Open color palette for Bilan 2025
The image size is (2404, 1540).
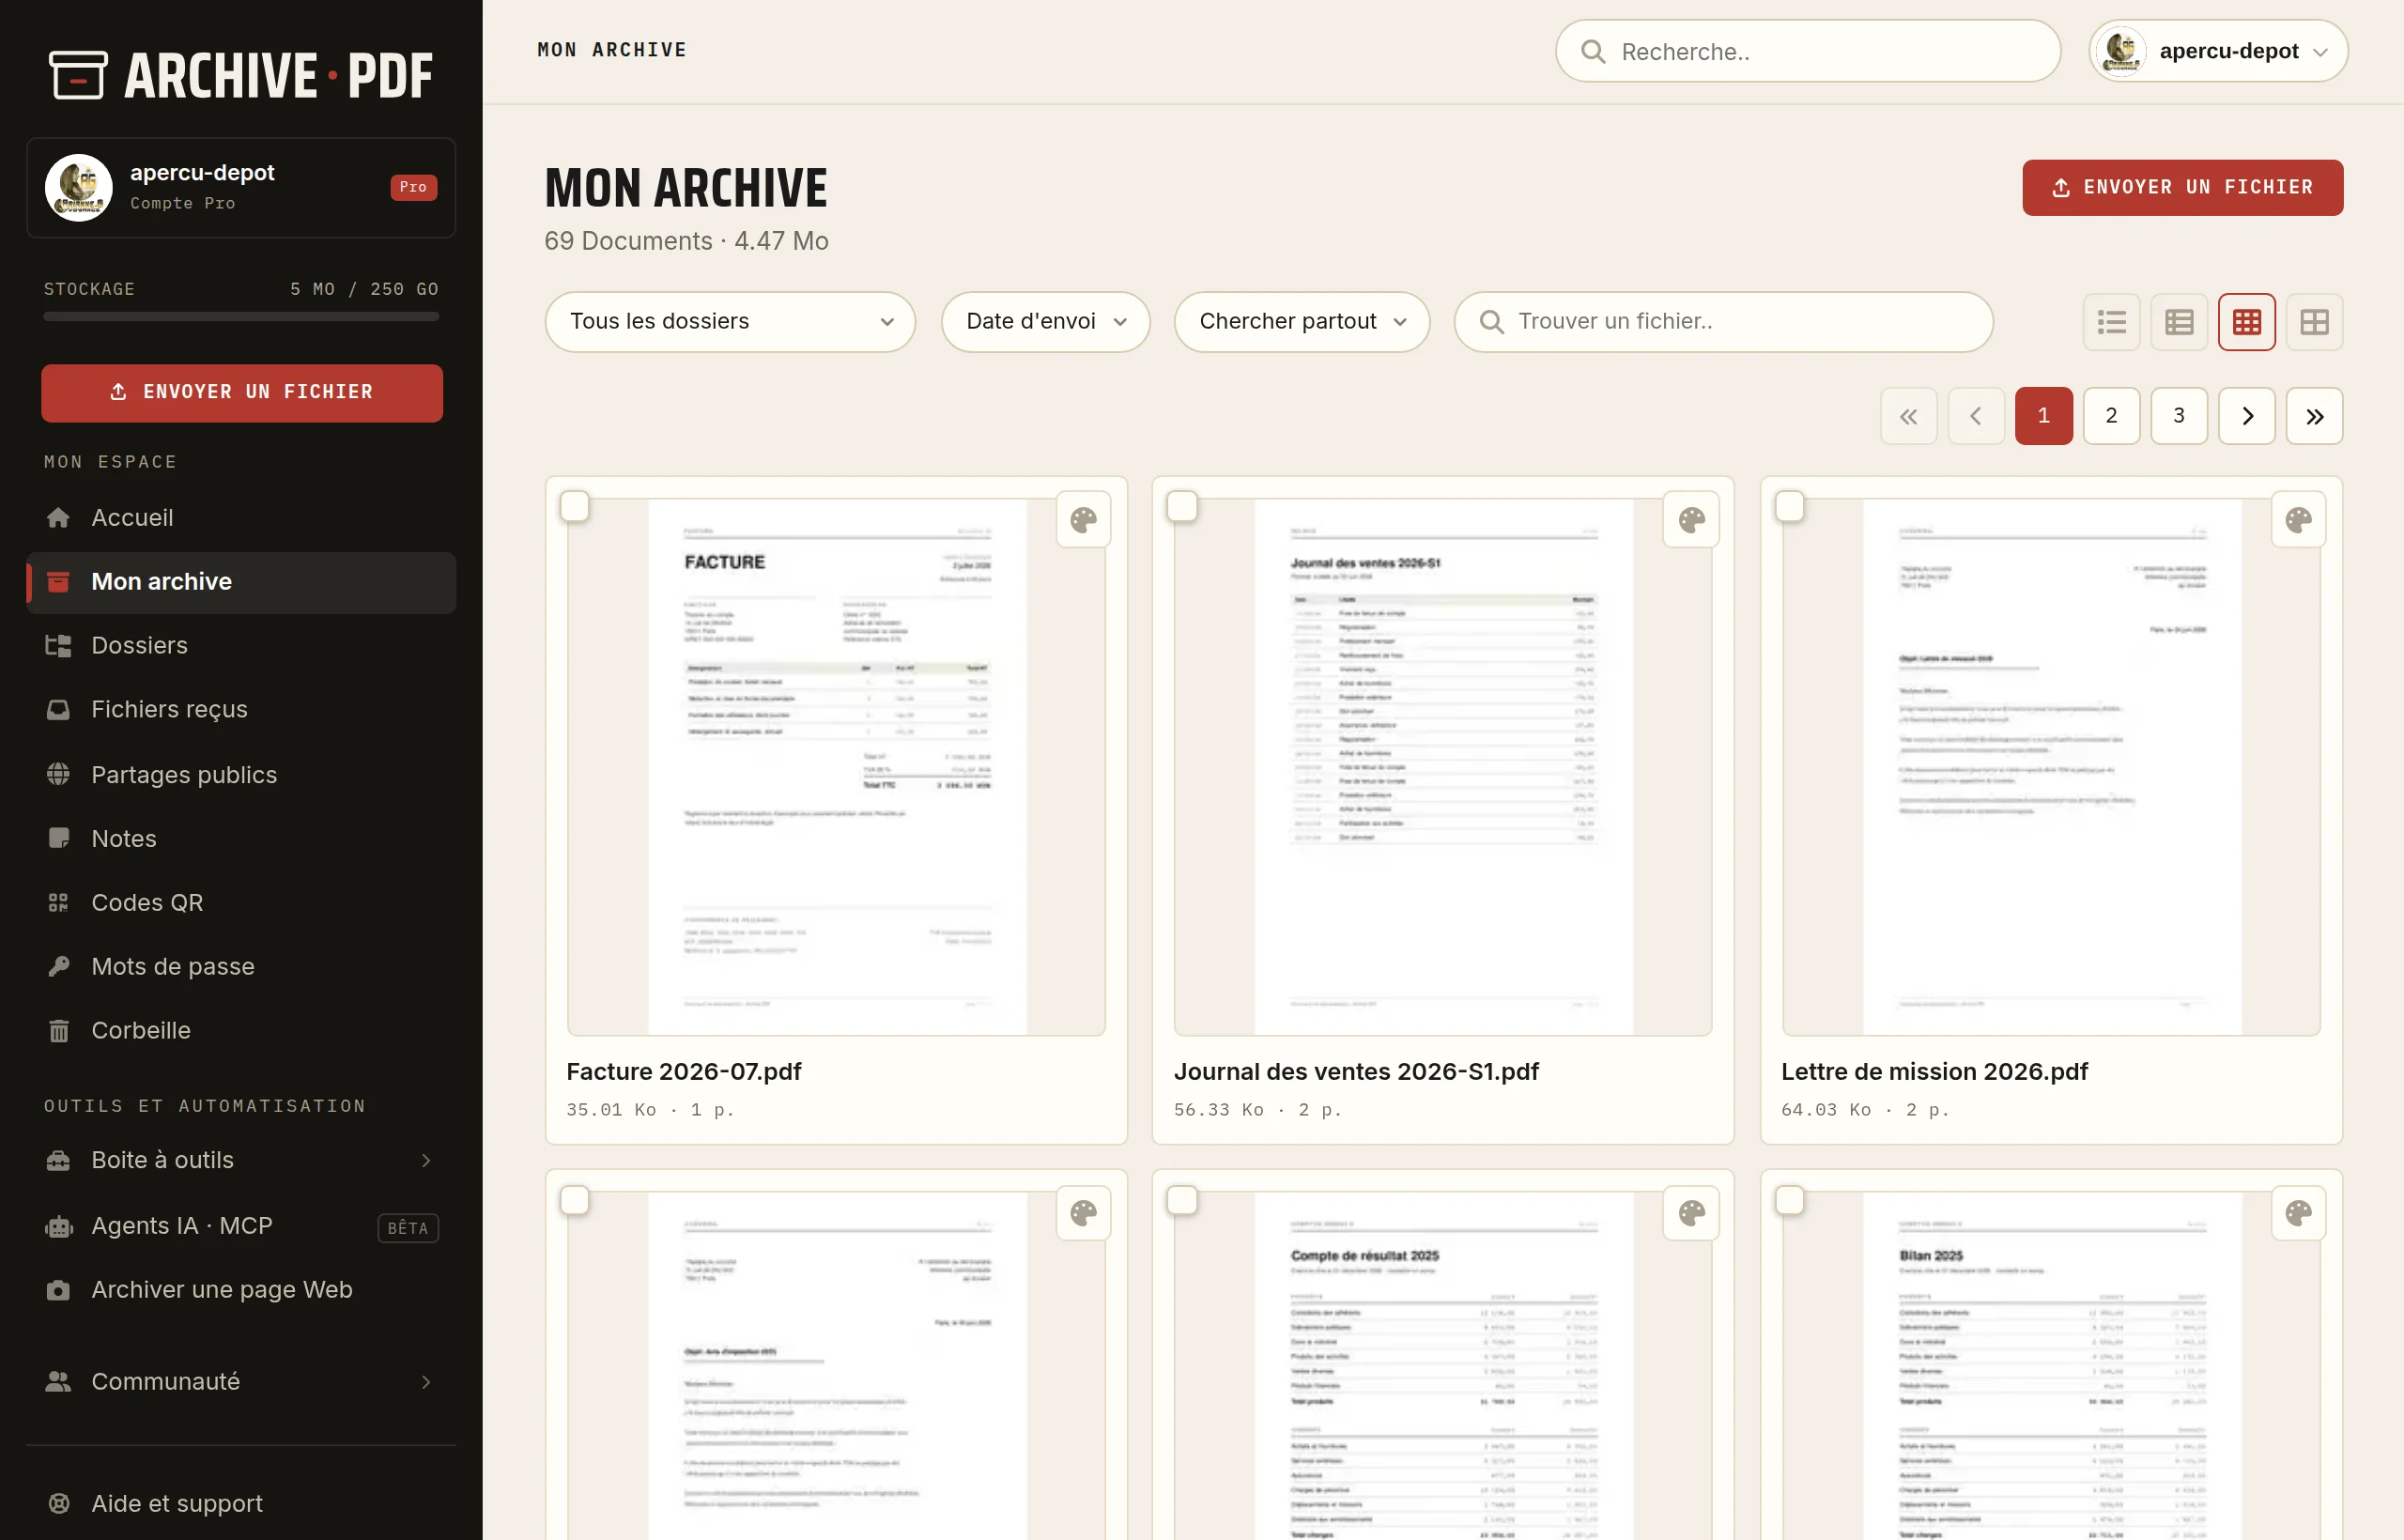[x=2298, y=1214]
